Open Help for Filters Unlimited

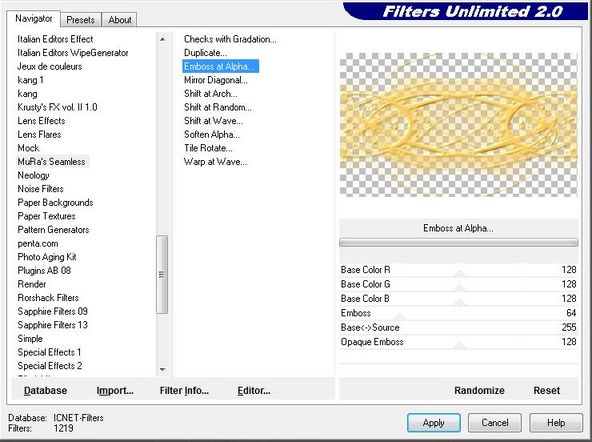[x=556, y=423]
